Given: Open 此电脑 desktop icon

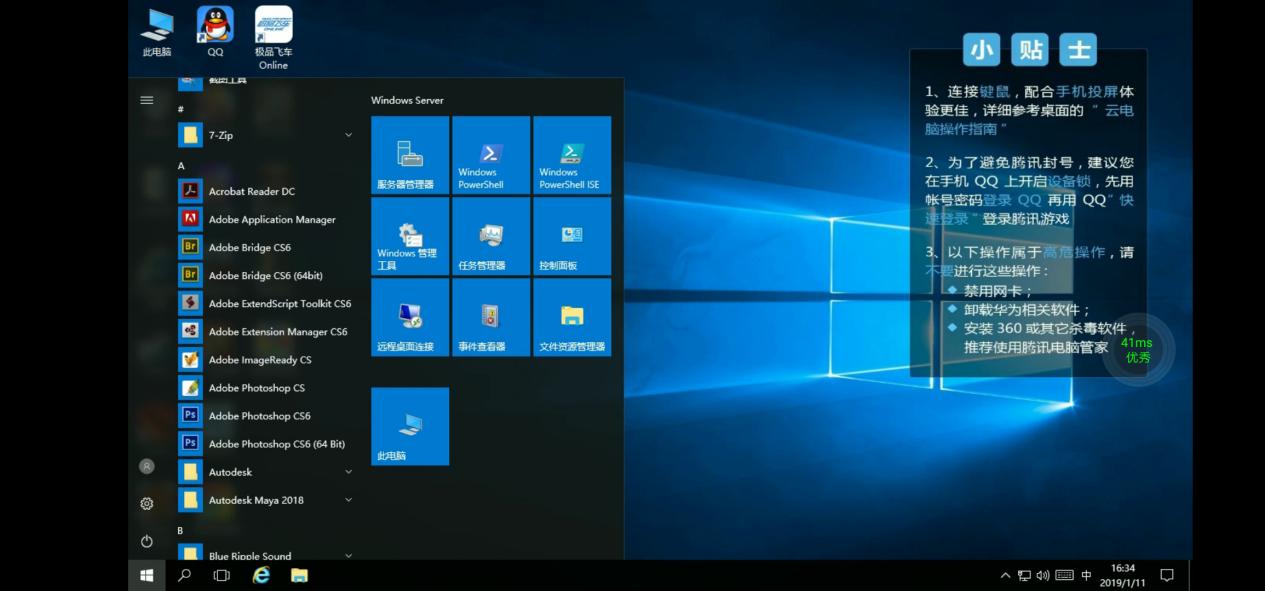Looking at the screenshot, I should [157, 31].
